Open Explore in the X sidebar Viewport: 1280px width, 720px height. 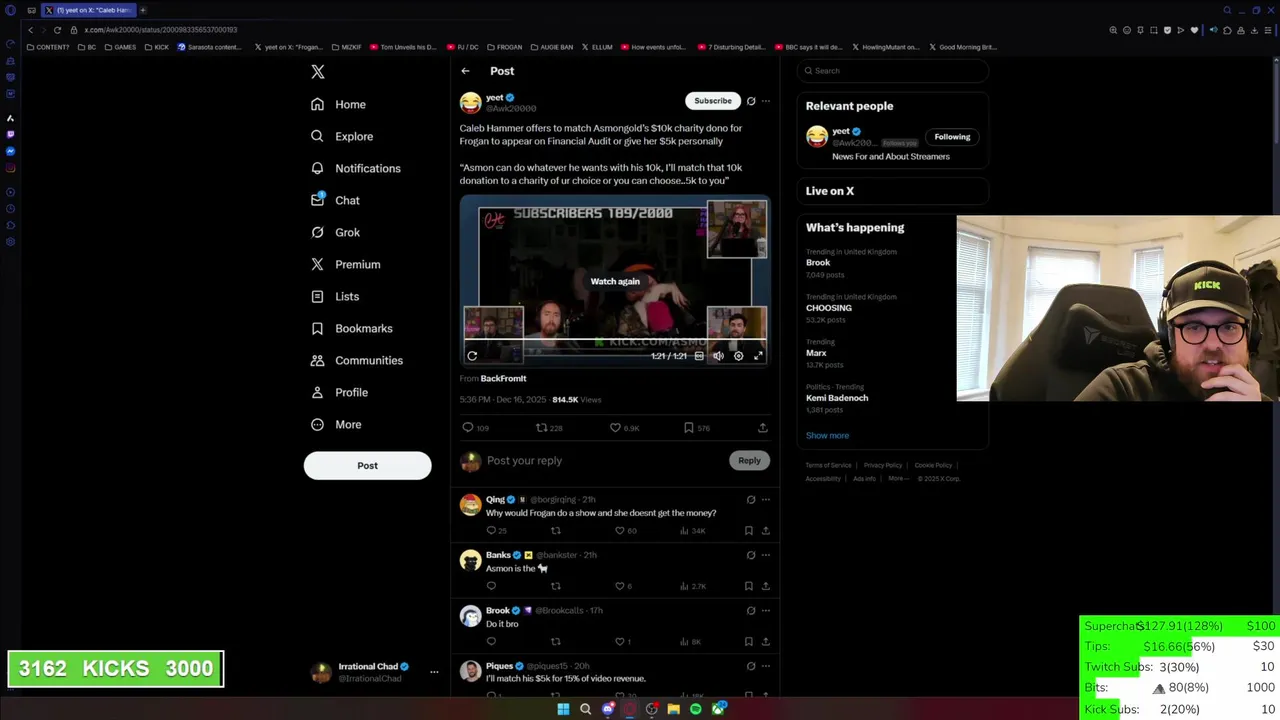tap(342, 136)
